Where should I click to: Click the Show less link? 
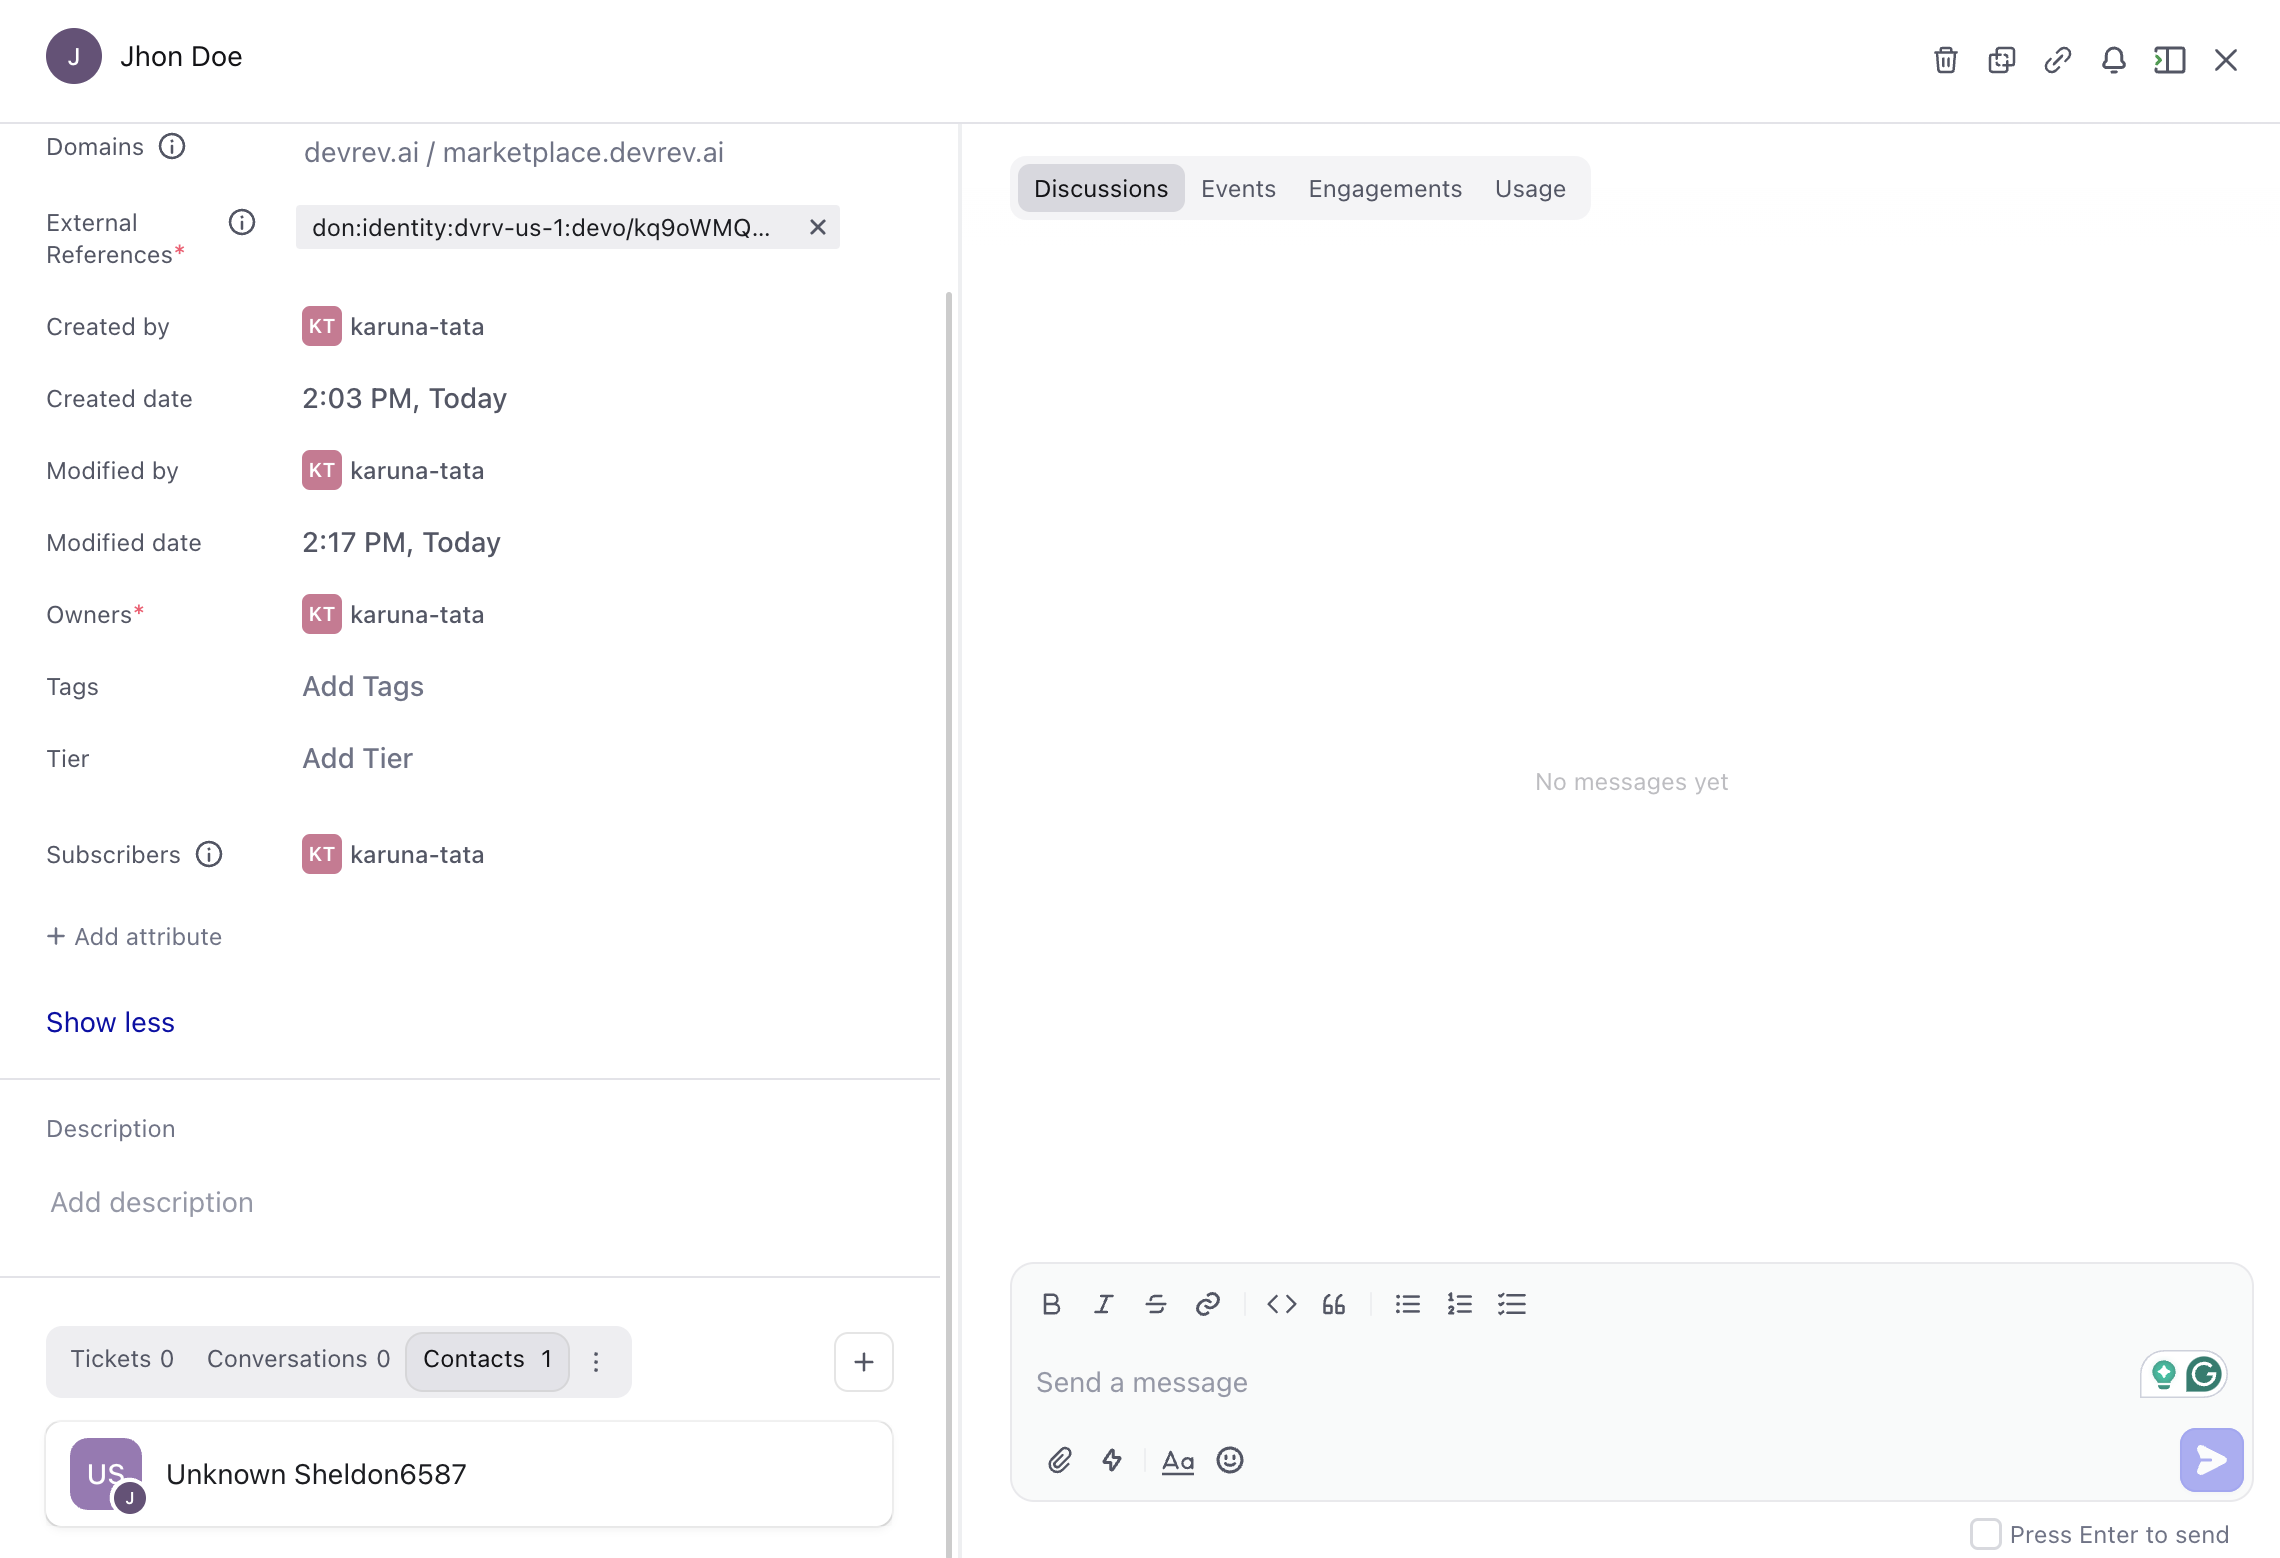point(110,1022)
